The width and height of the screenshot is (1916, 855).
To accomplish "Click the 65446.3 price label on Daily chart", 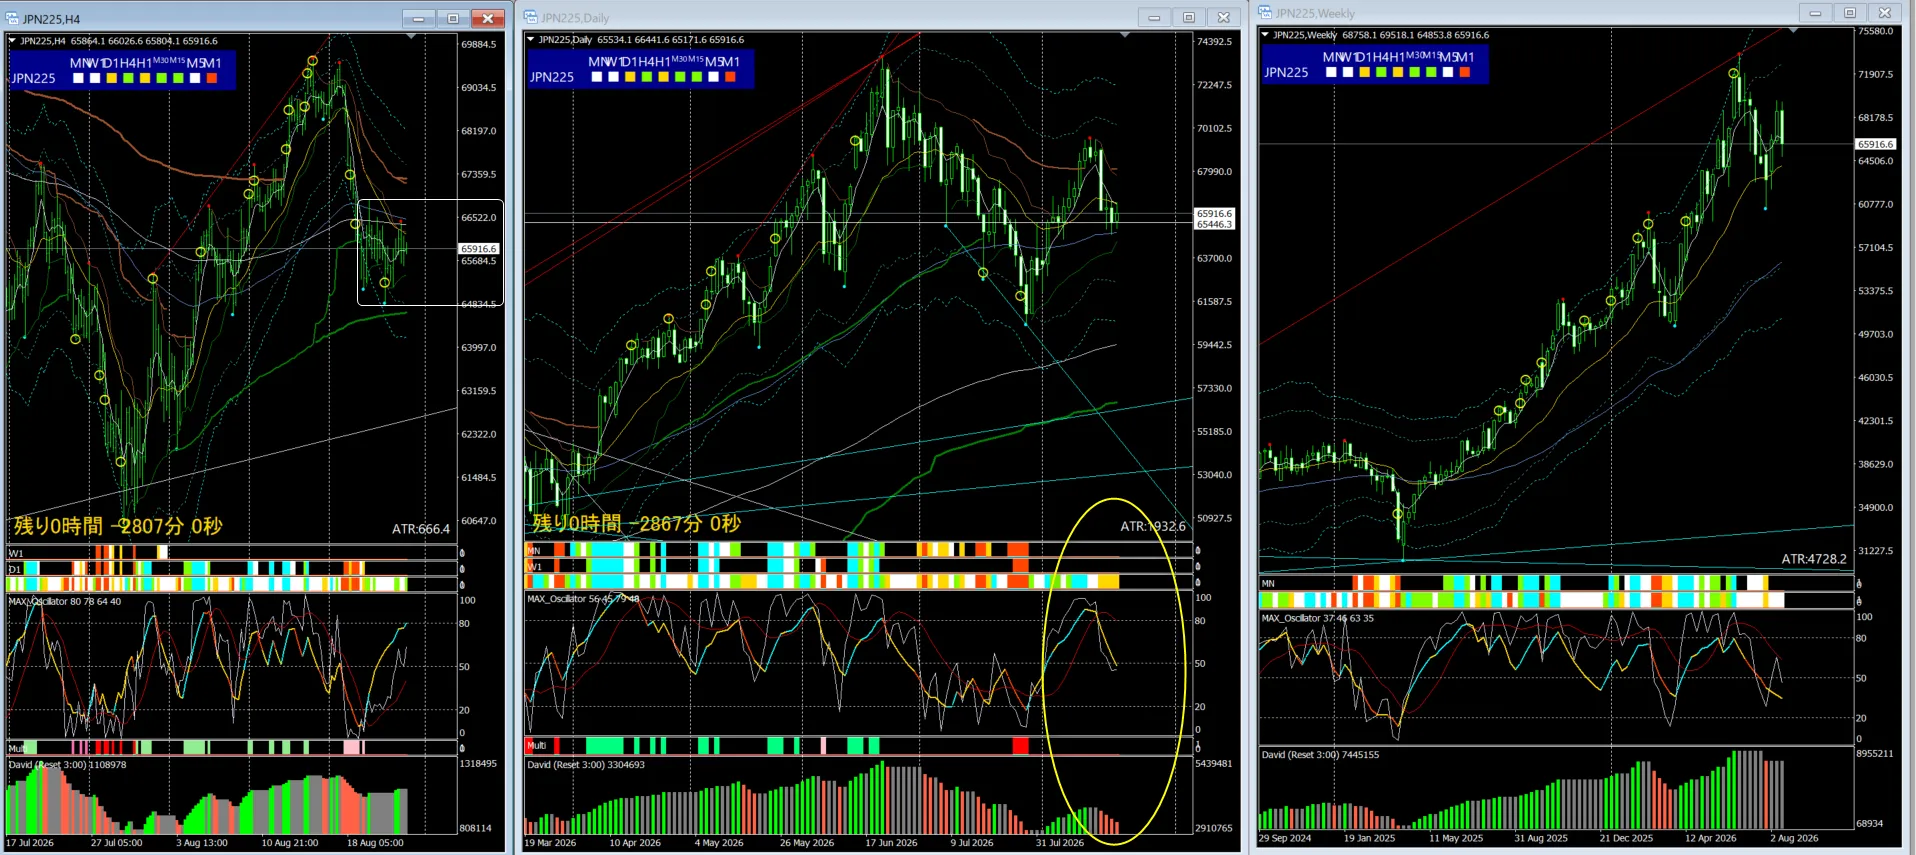I will [1214, 224].
